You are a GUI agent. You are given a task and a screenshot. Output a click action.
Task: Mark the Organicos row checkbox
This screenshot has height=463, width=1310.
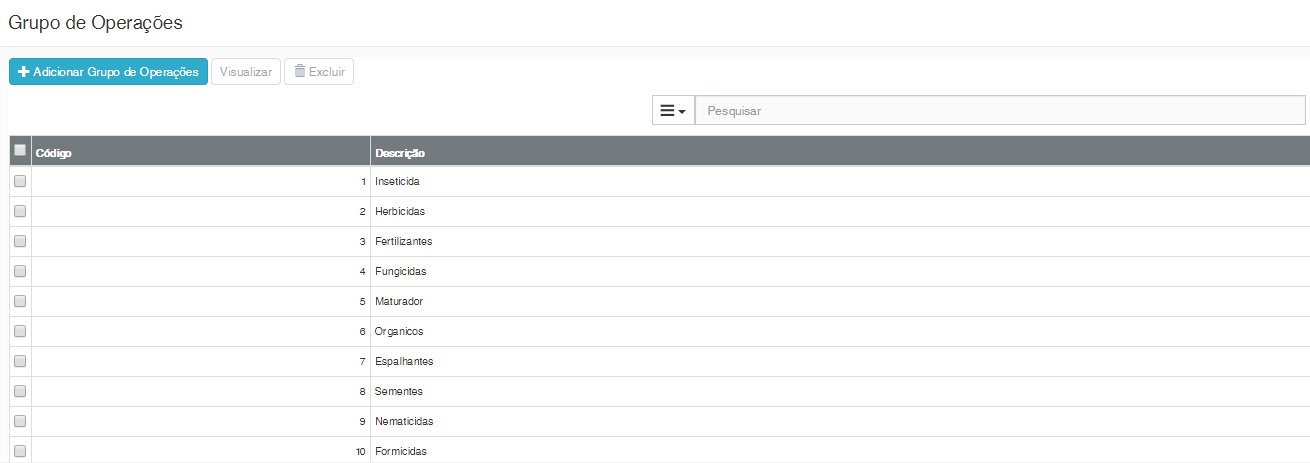coord(20,332)
